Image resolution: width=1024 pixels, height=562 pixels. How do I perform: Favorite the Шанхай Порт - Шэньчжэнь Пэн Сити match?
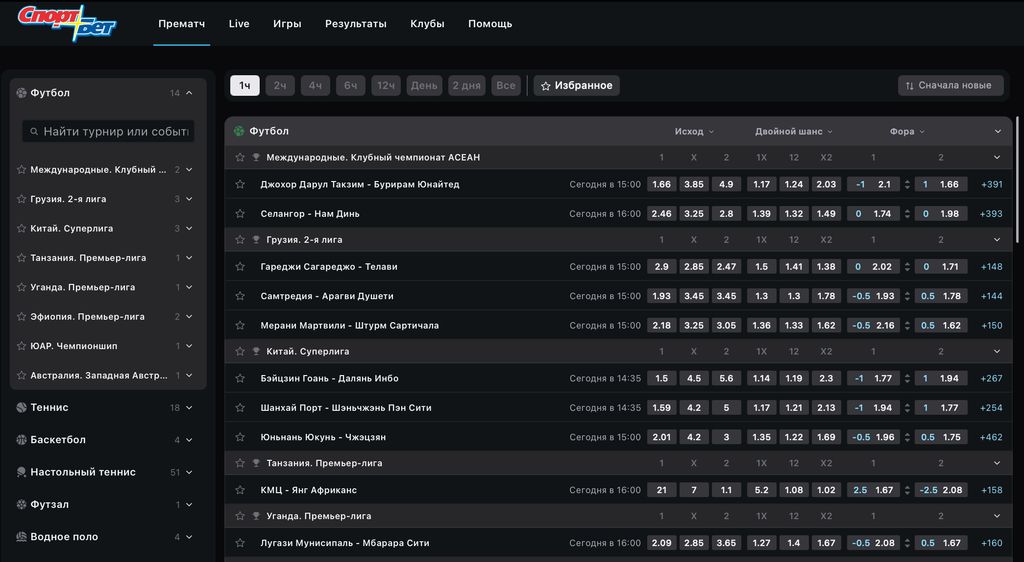point(240,407)
